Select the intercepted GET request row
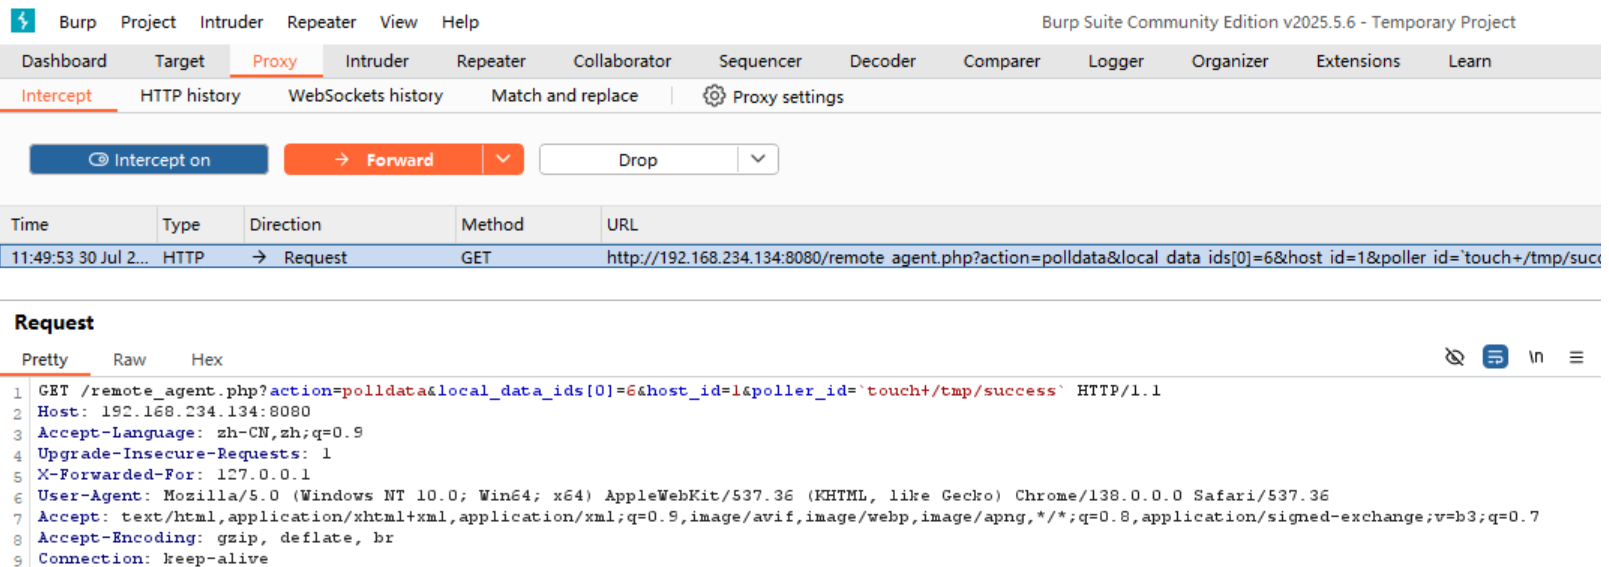The height and width of the screenshot is (567, 1609). click(800, 257)
